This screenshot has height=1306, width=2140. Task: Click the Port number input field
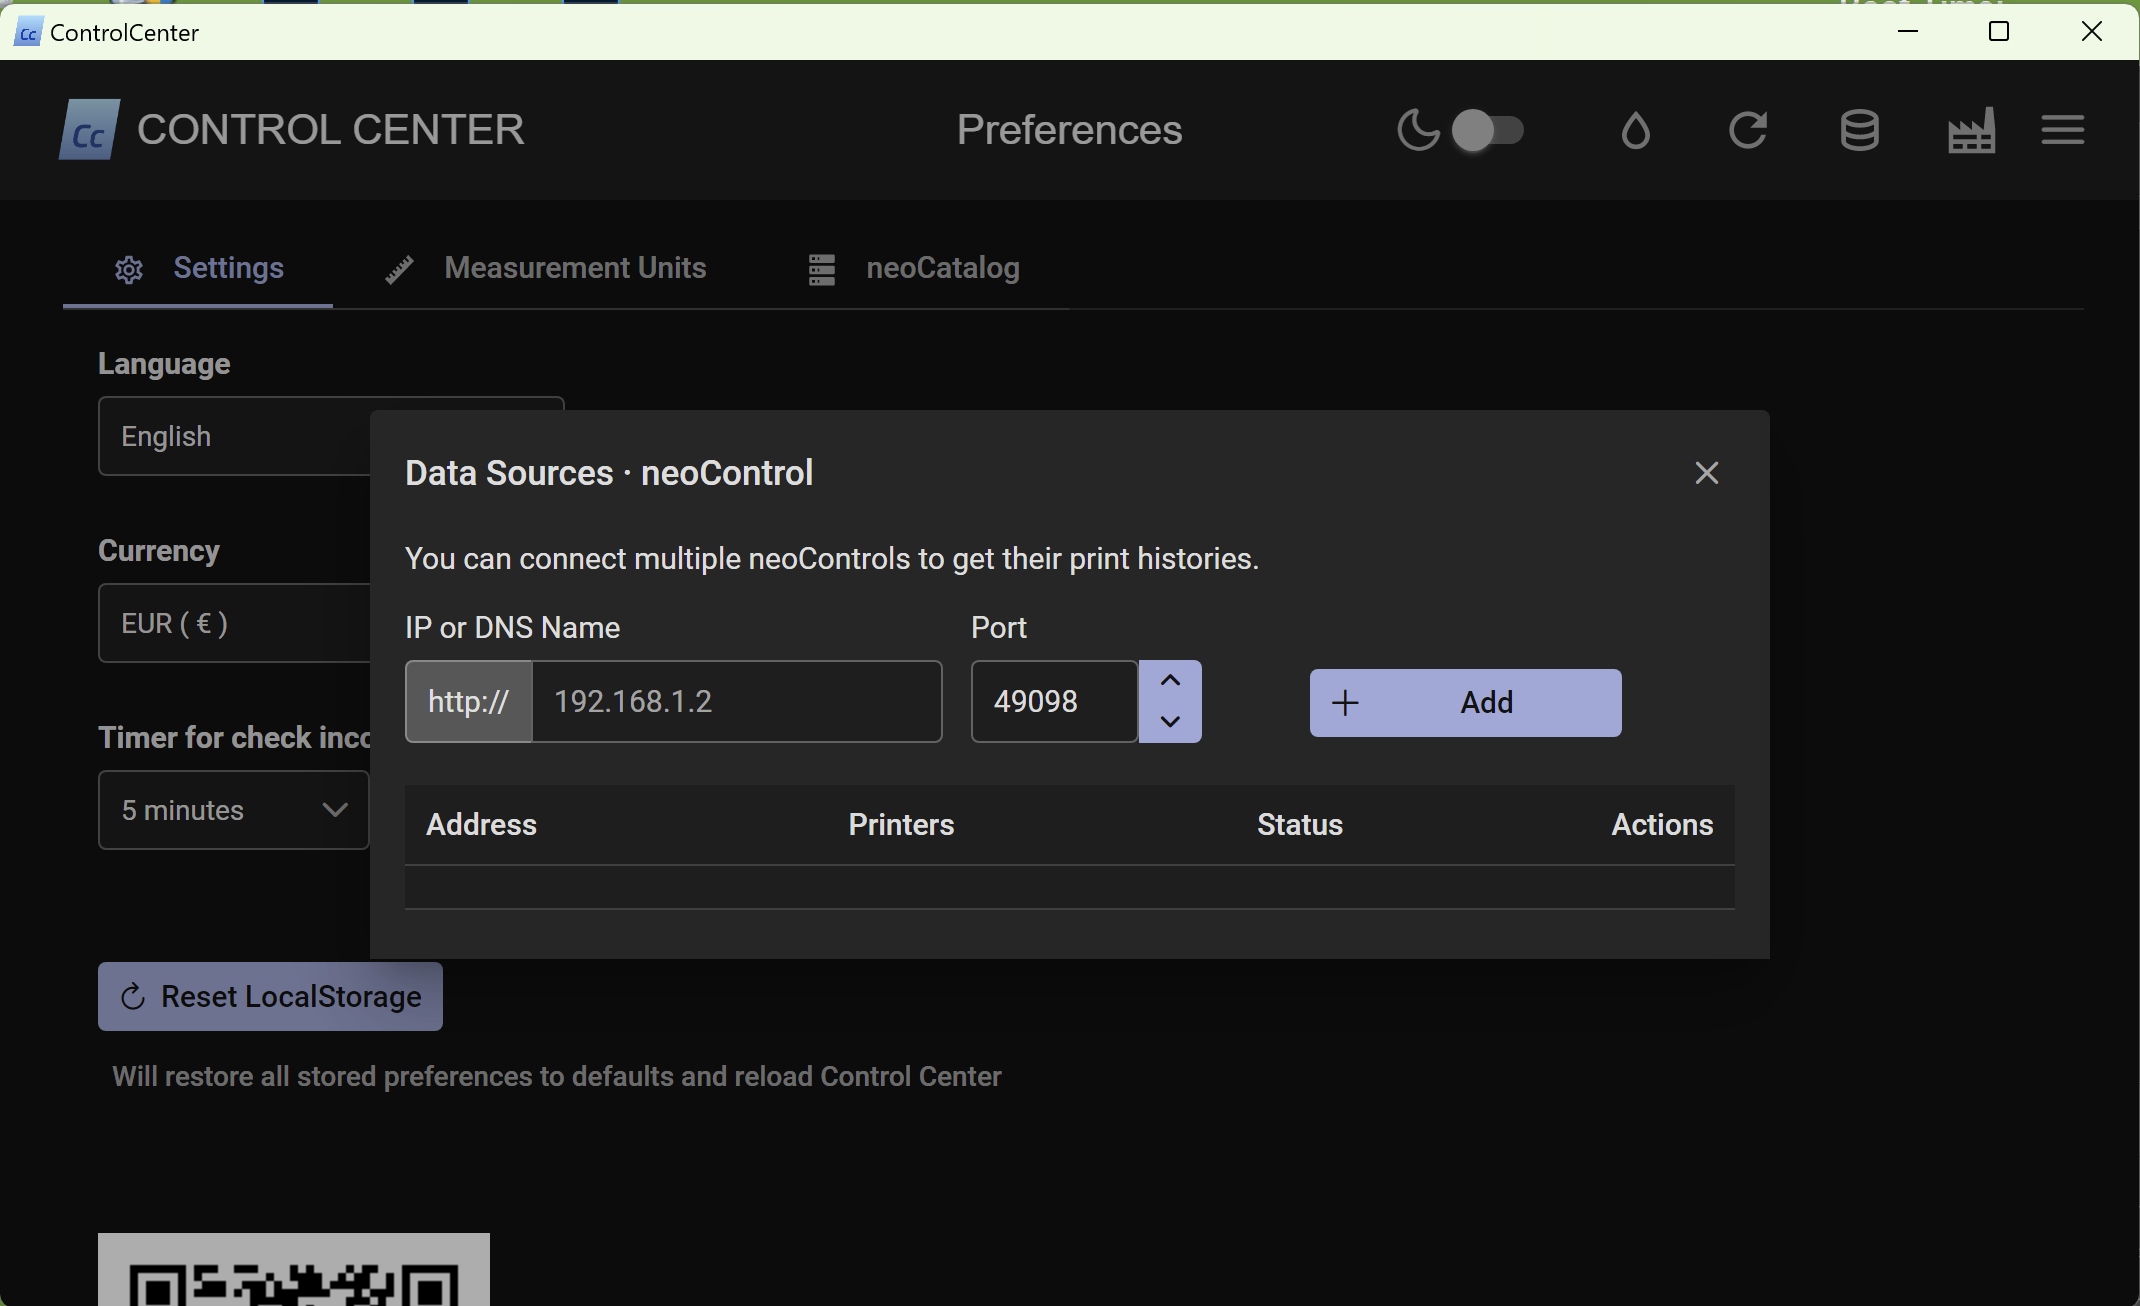[1054, 702]
